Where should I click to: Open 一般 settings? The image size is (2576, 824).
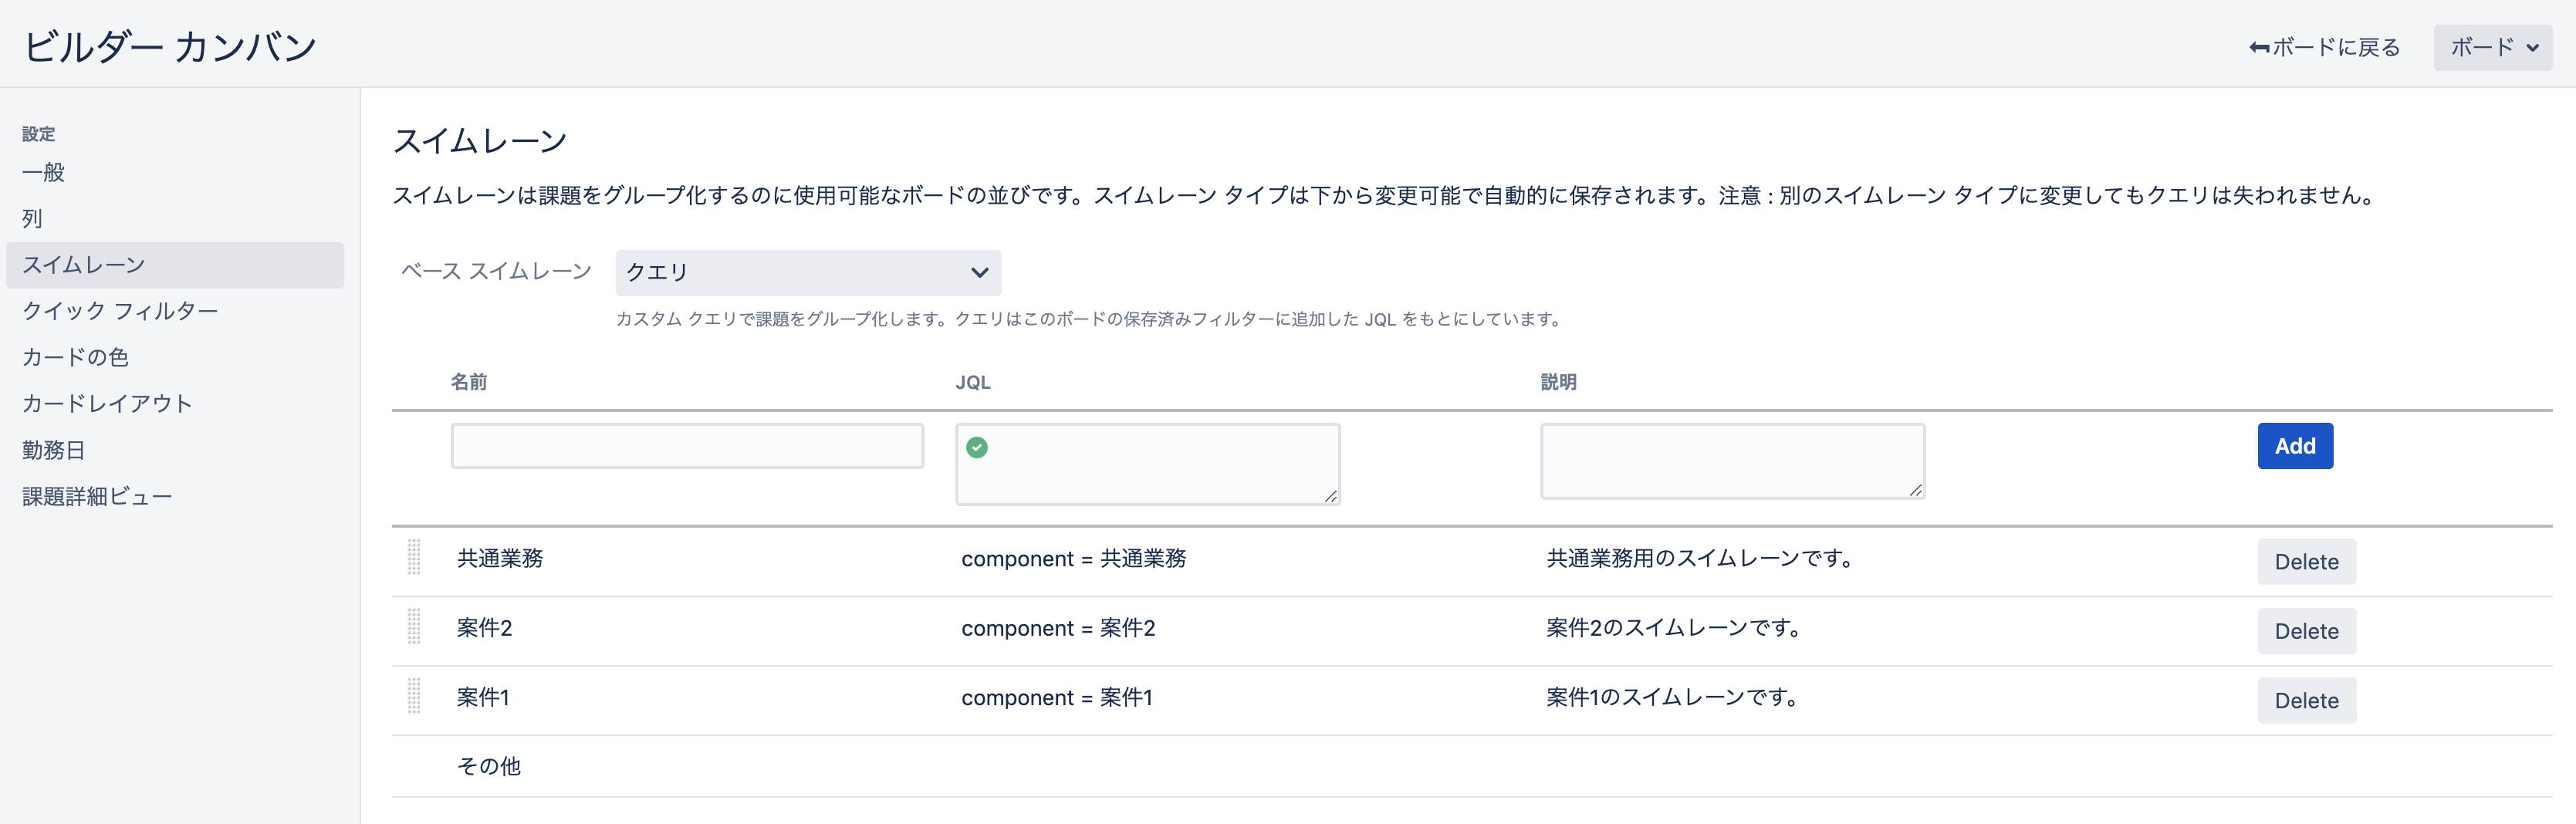43,172
